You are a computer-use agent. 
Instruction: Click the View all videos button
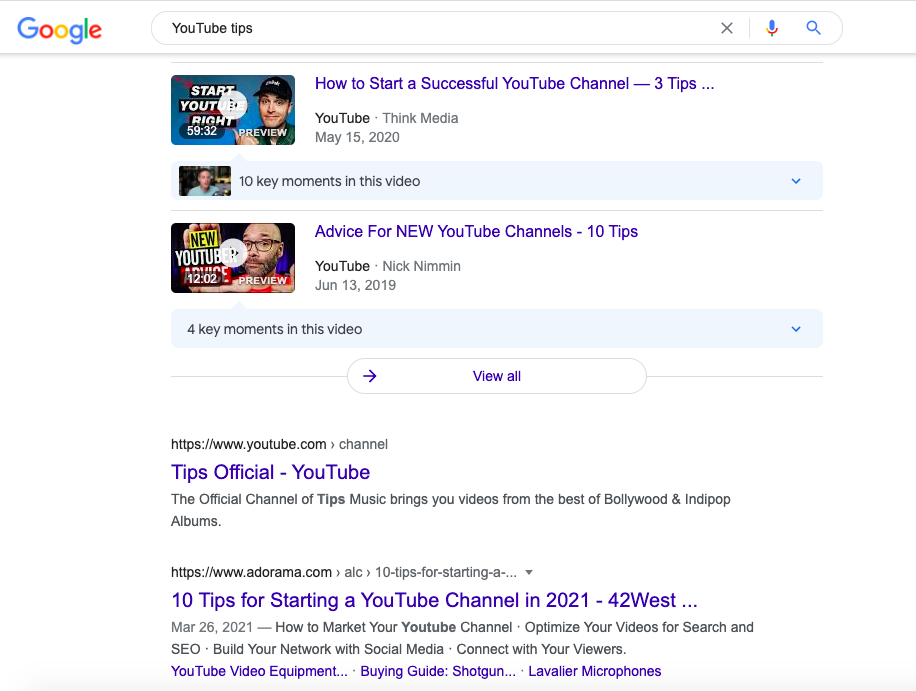[x=497, y=376]
